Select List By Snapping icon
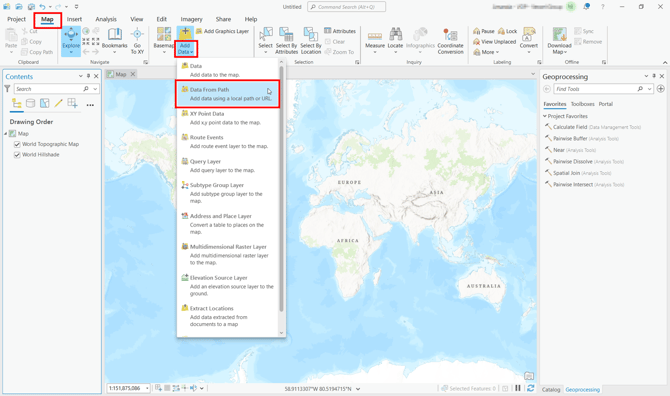Image resolution: width=670 pixels, height=396 pixels. click(73, 103)
